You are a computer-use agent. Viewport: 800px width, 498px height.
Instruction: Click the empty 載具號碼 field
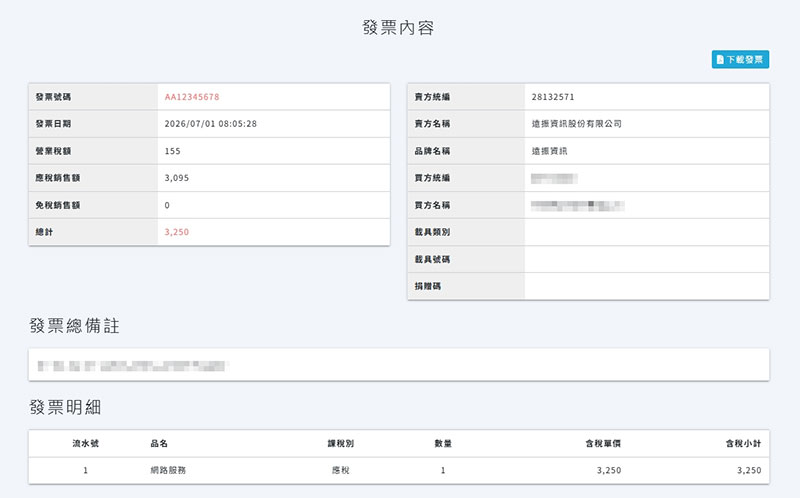646,259
